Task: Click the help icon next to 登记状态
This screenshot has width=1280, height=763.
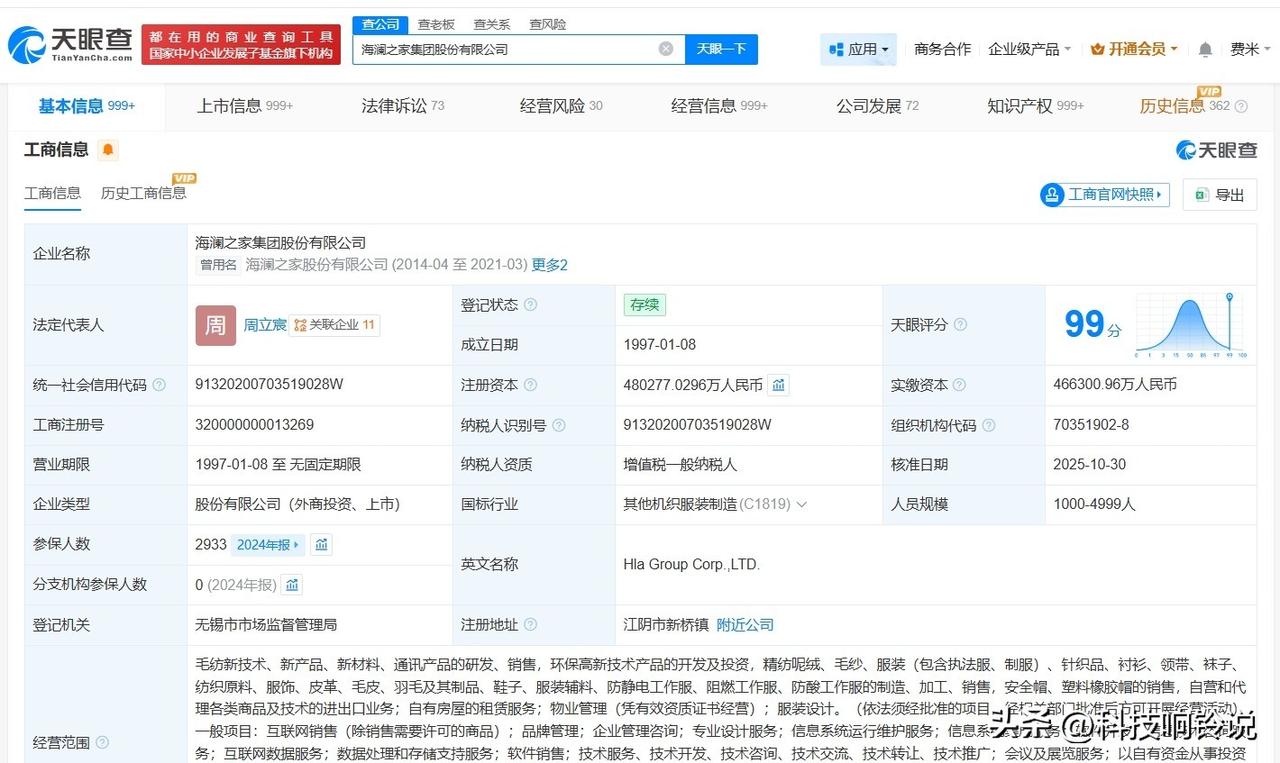Action: [x=530, y=305]
